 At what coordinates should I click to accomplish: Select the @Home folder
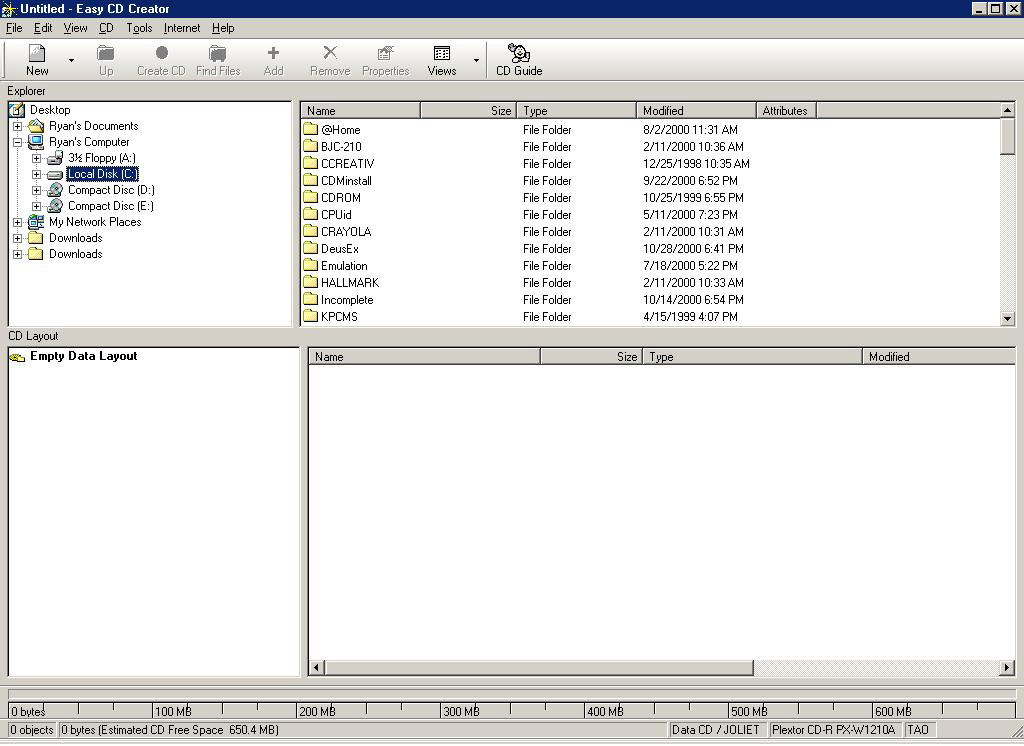click(340, 130)
